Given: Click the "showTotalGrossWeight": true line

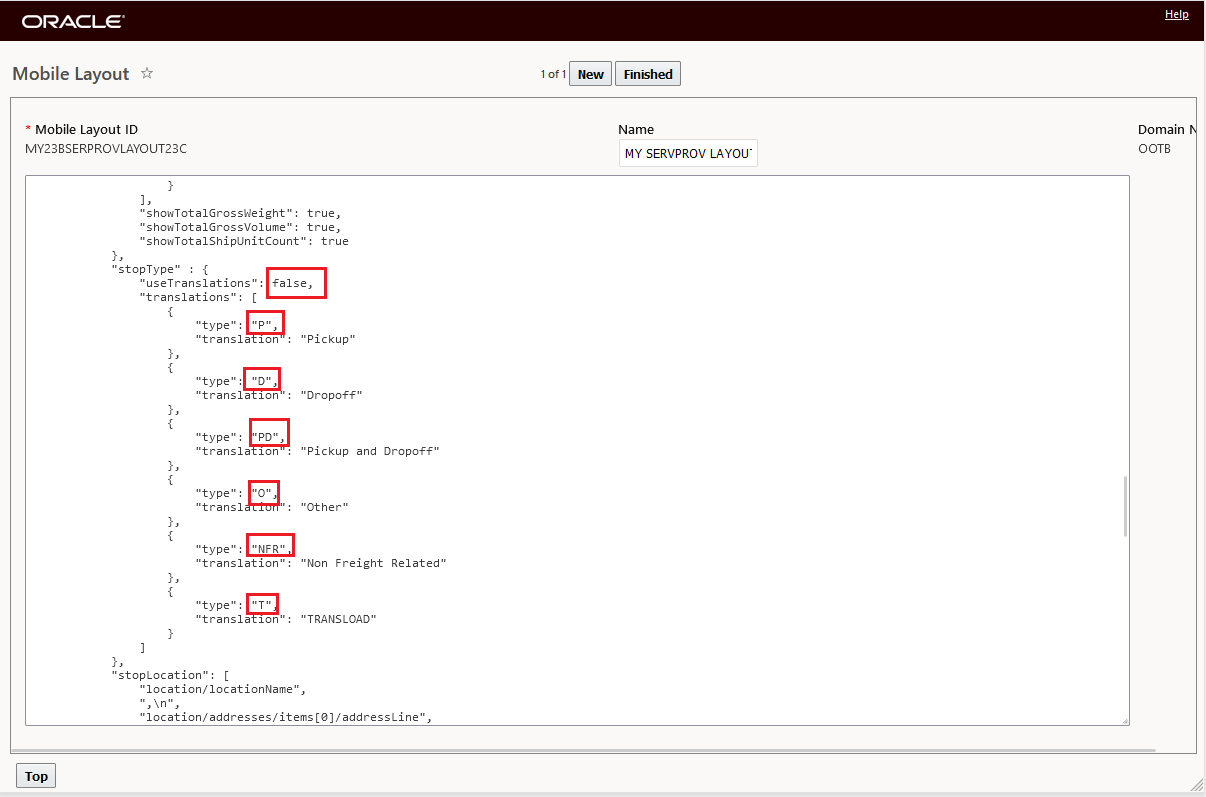Looking at the screenshot, I should point(240,213).
